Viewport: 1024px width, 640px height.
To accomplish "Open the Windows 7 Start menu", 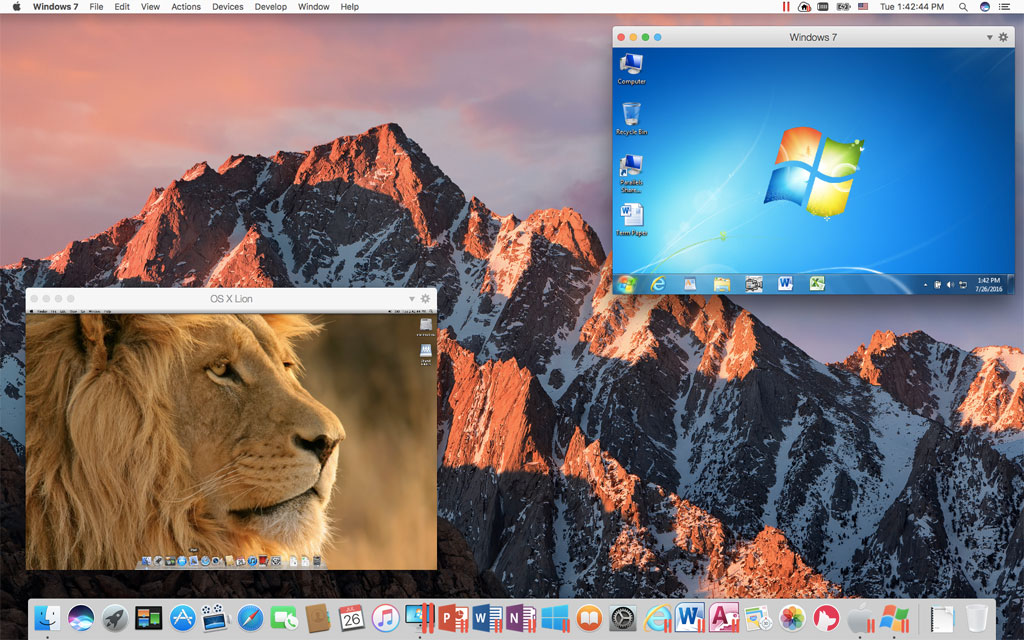I will click(627, 284).
